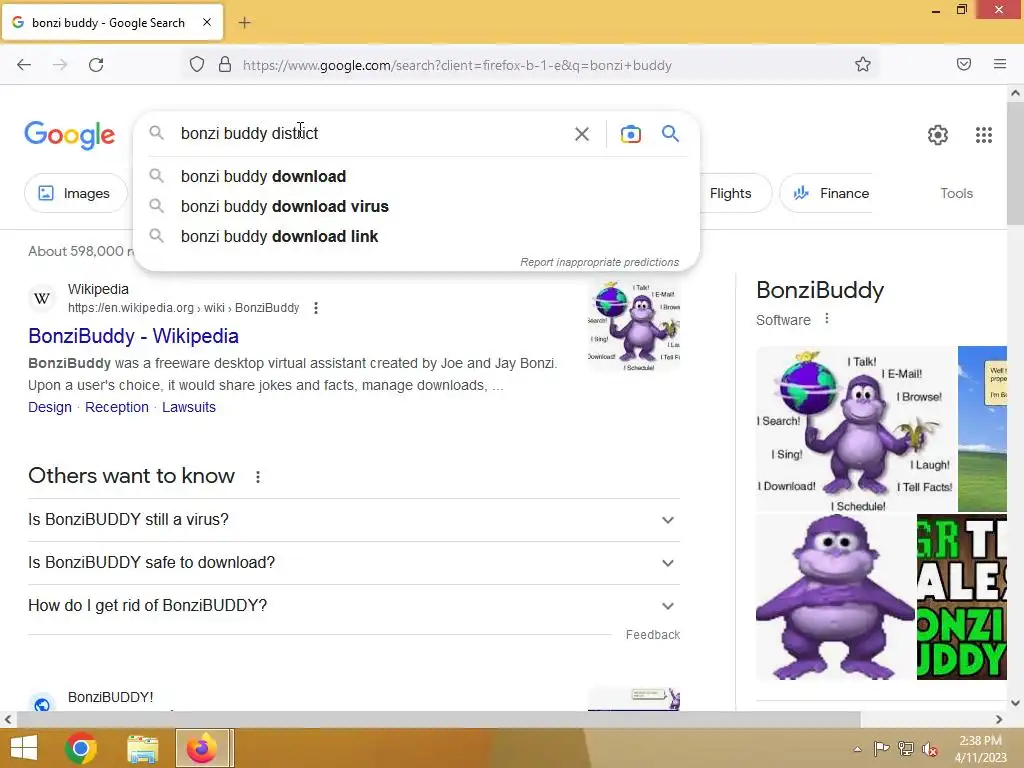The image size is (1024, 768).
Task: Click the forward navigation arrow
Action: coord(60,65)
